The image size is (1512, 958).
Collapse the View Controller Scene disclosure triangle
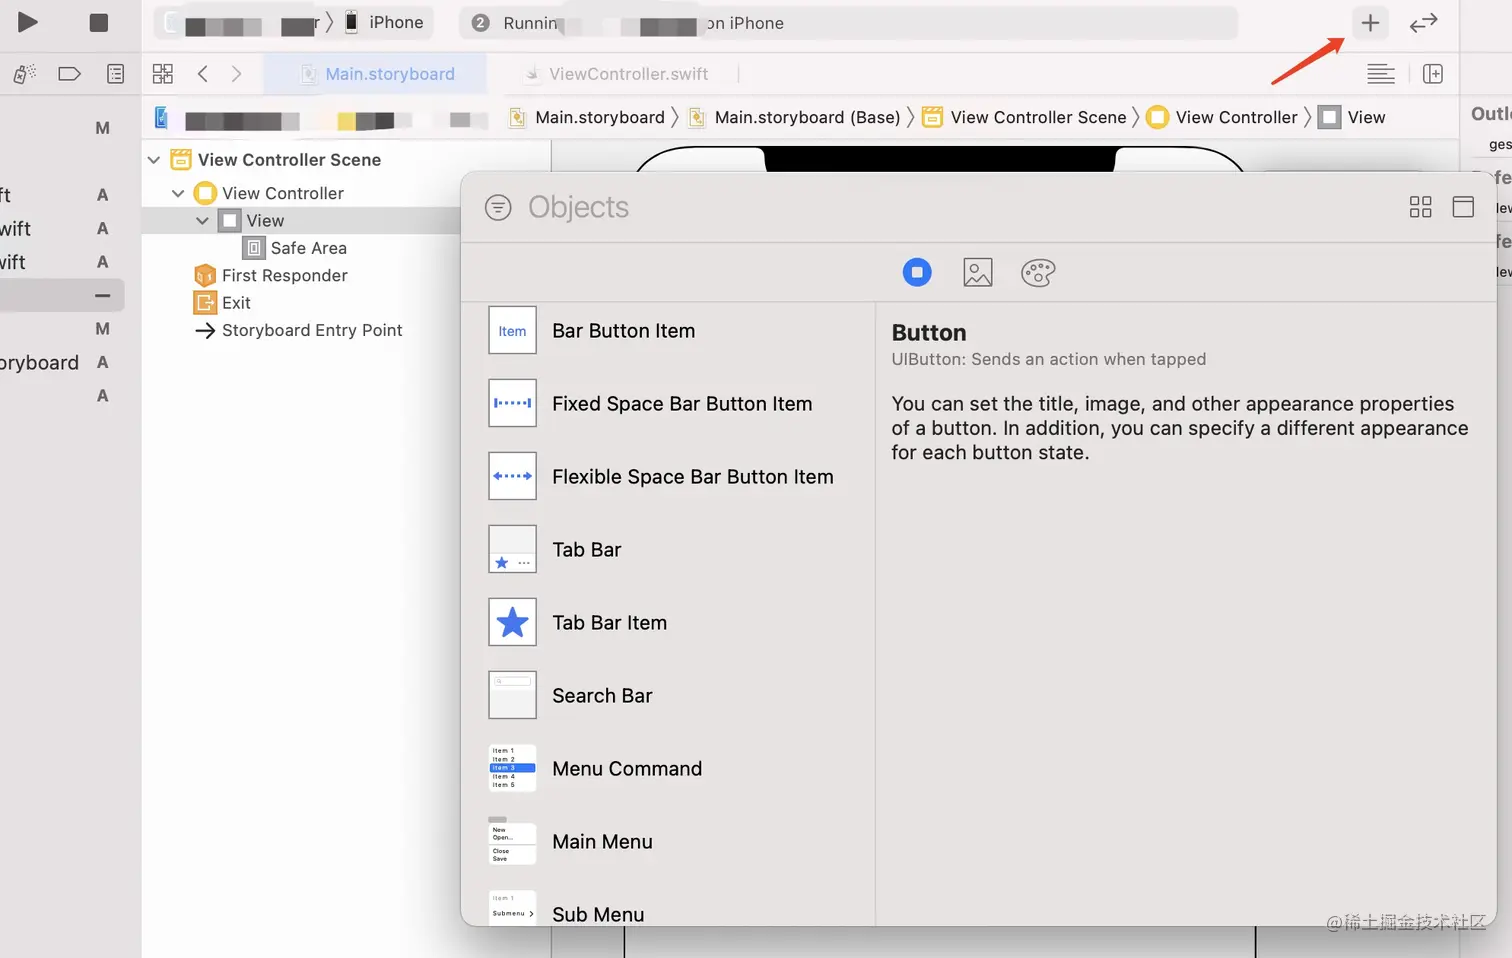(154, 160)
